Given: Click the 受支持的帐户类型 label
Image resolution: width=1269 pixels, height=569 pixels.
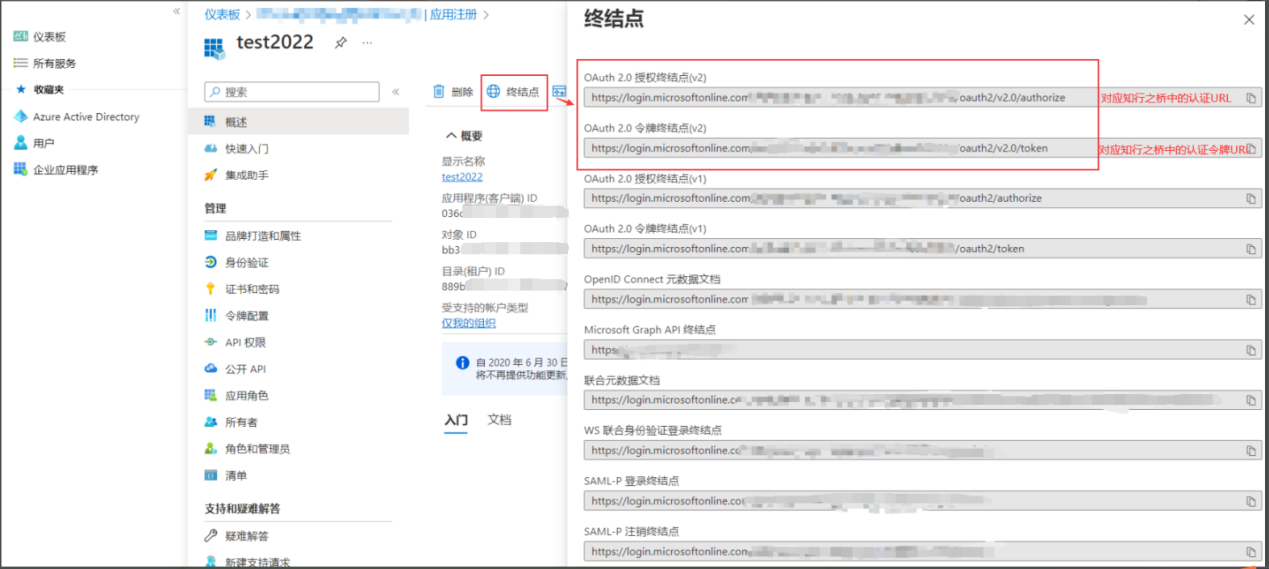Looking at the screenshot, I should pyautogui.click(x=485, y=308).
